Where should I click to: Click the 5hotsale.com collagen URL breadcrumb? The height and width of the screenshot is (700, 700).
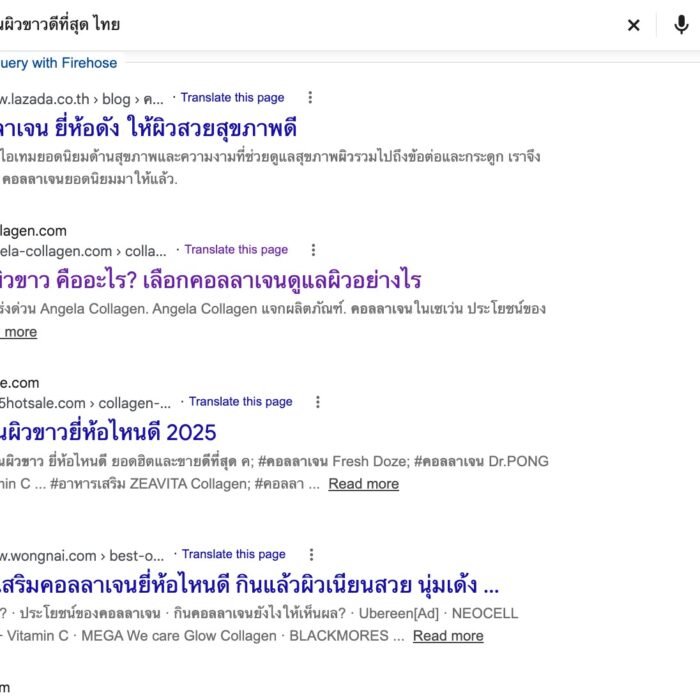(85, 403)
